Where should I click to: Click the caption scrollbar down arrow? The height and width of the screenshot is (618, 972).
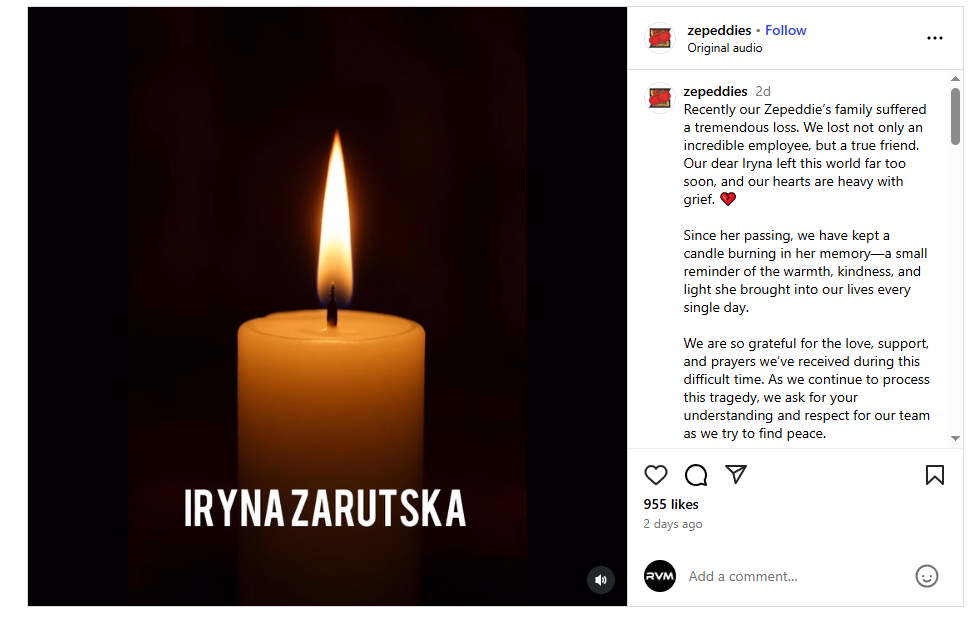pos(955,438)
